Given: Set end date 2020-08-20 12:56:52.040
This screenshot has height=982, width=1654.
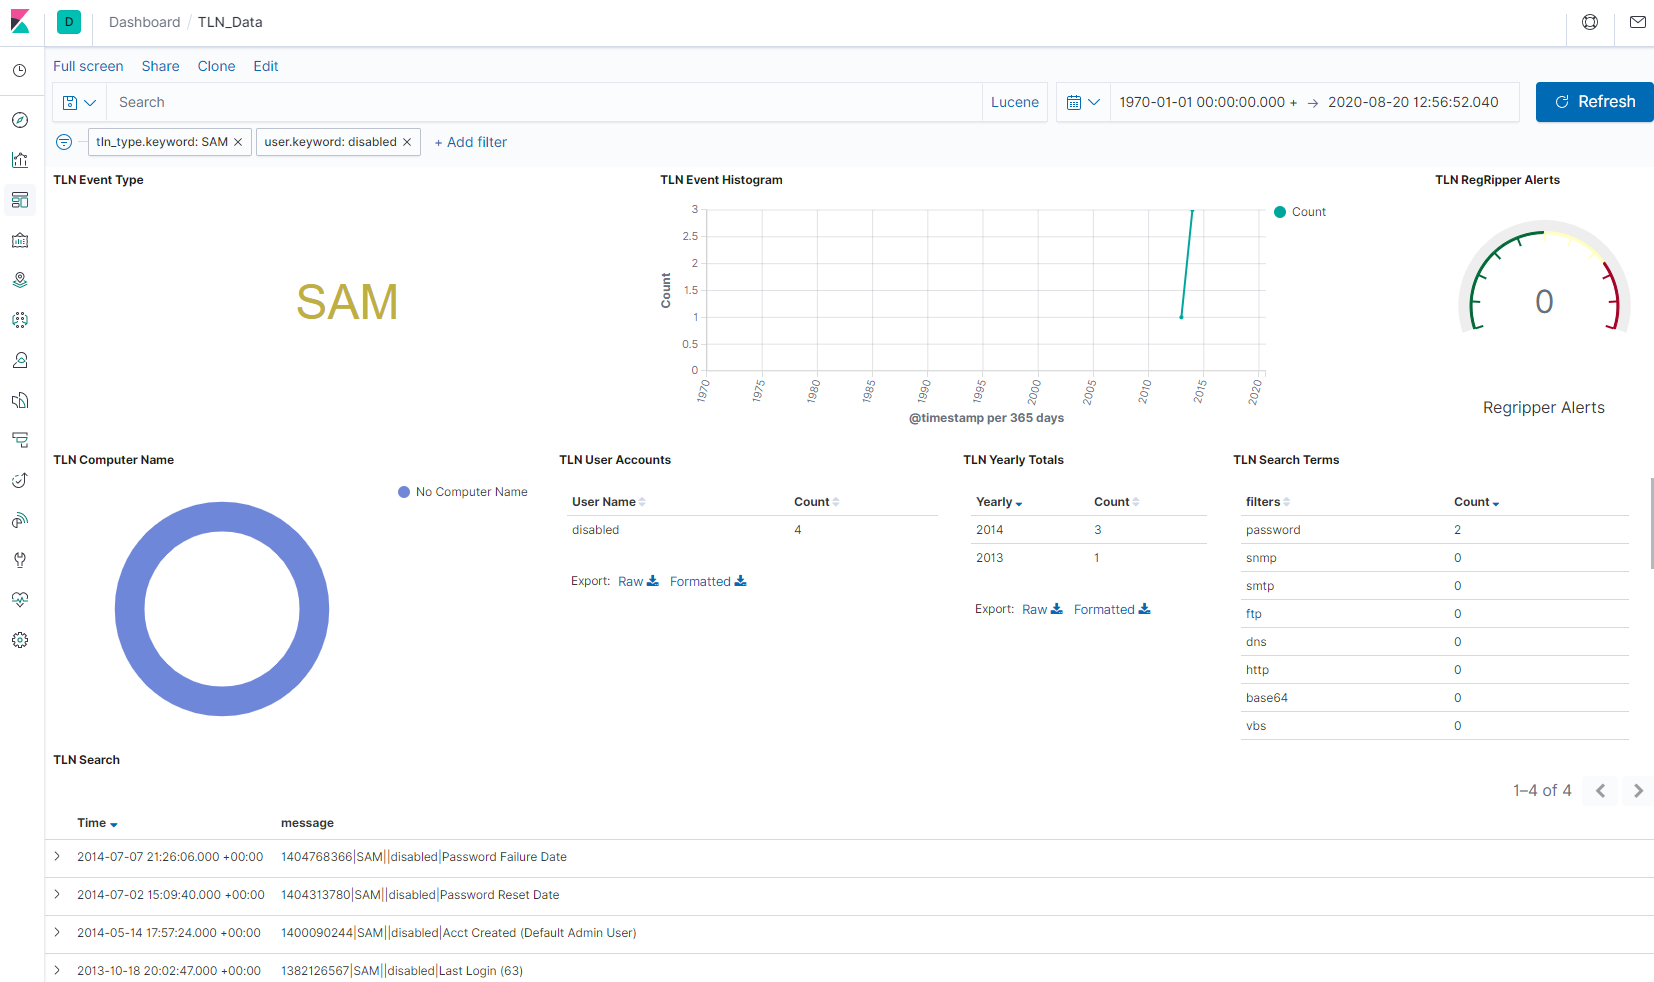Looking at the screenshot, I should pos(1413,102).
